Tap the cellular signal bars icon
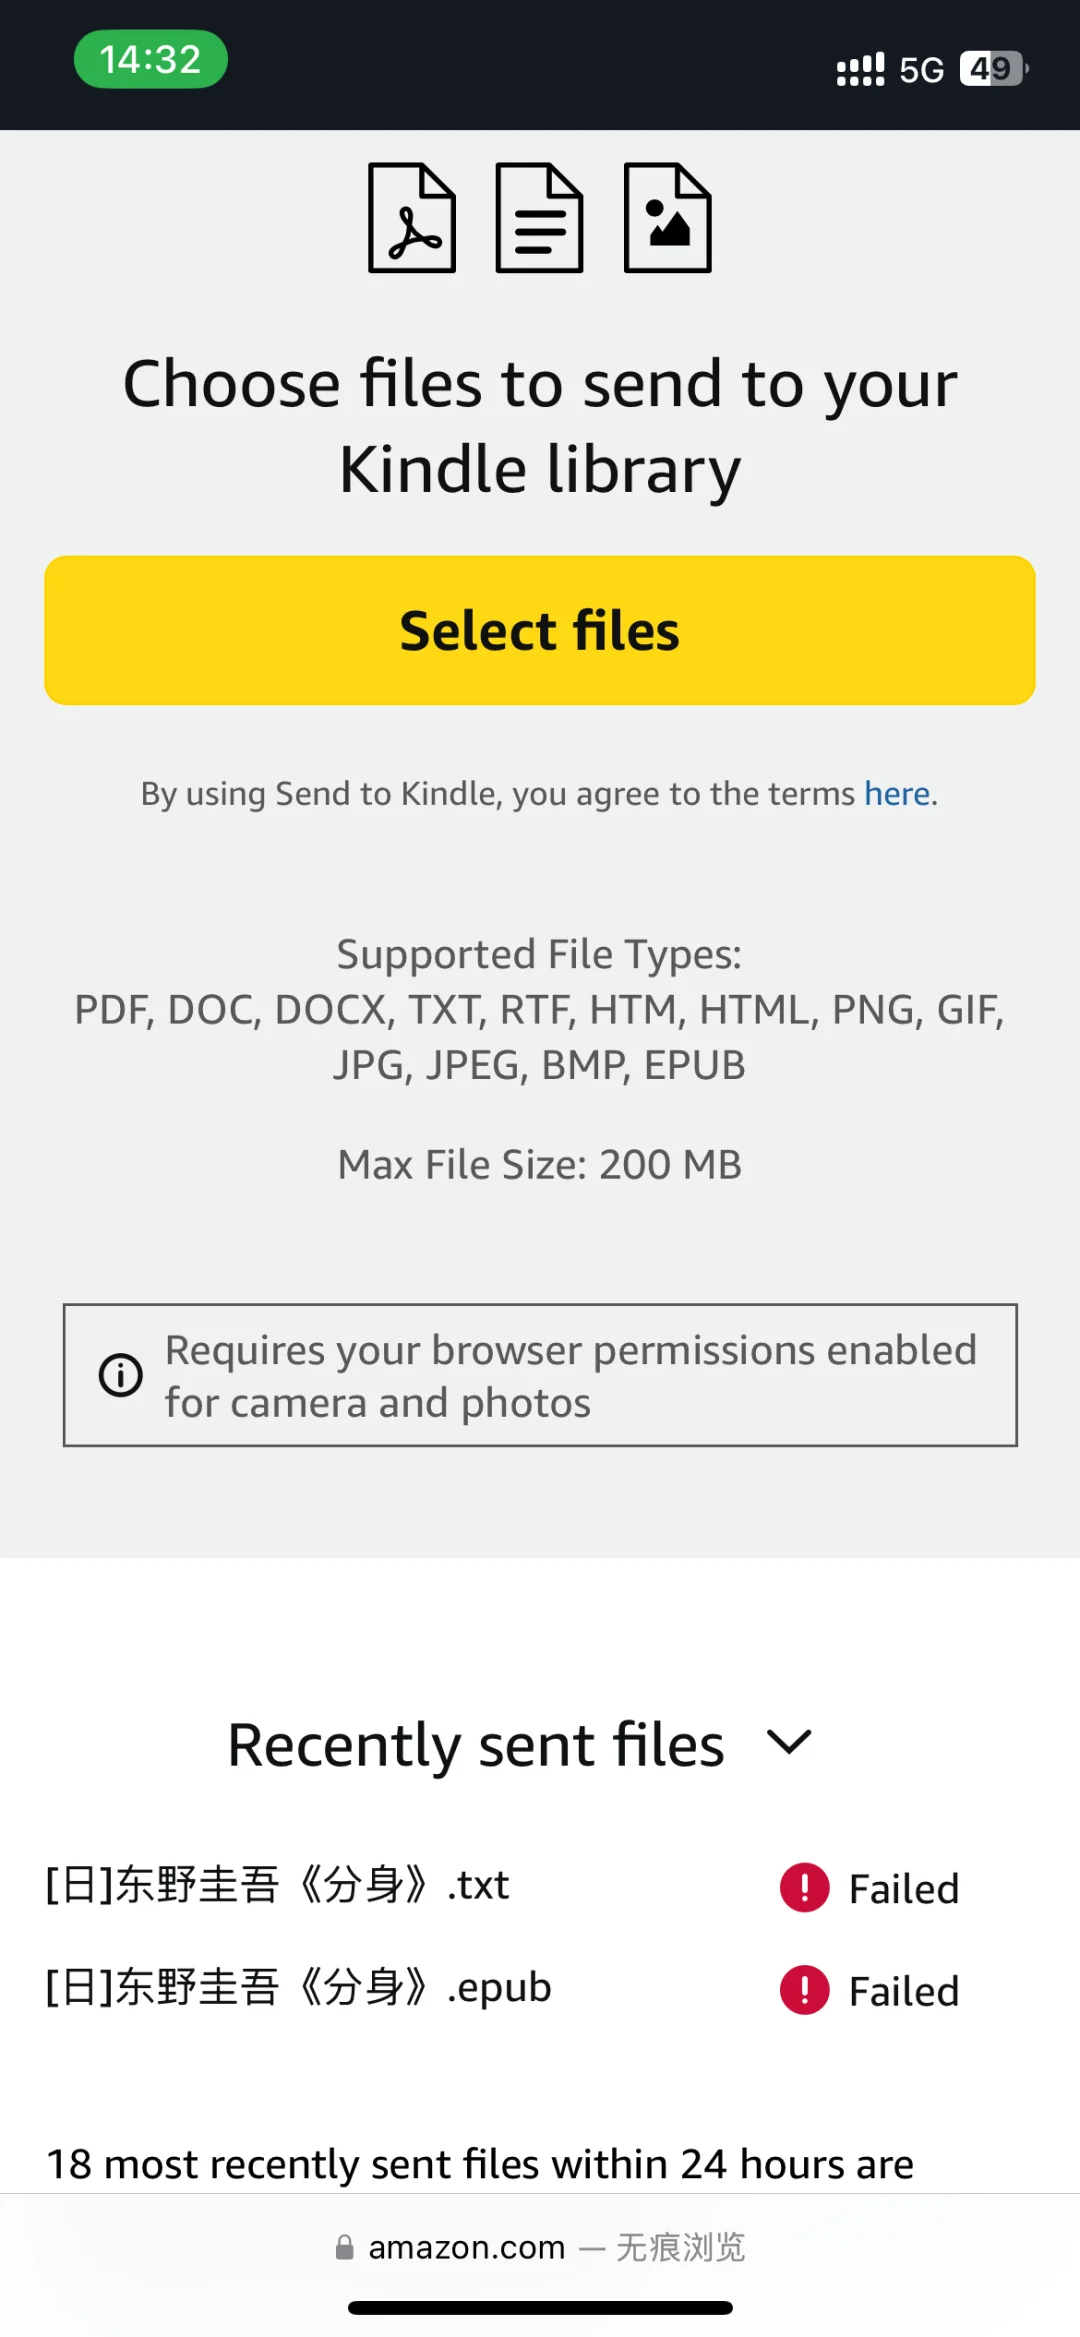 click(861, 69)
